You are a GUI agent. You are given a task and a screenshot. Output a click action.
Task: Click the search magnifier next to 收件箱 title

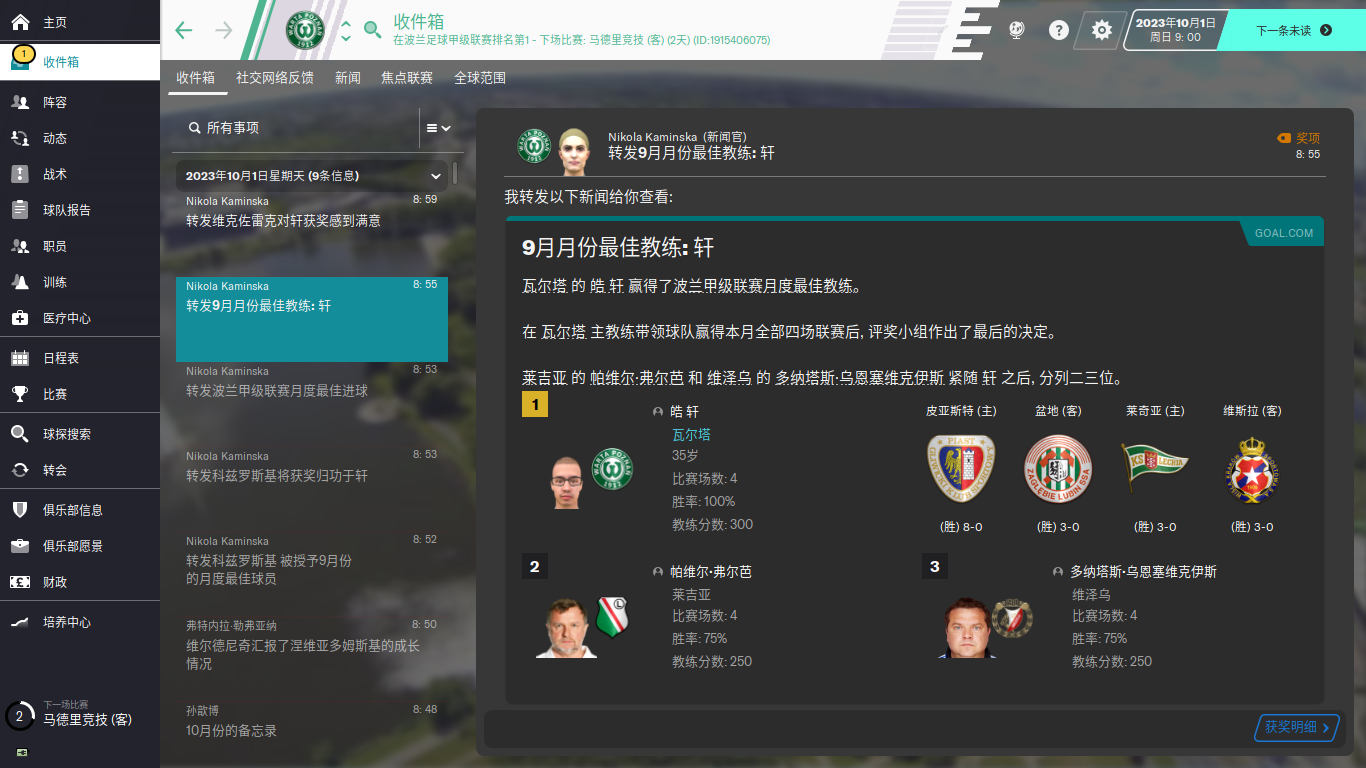coord(372,30)
